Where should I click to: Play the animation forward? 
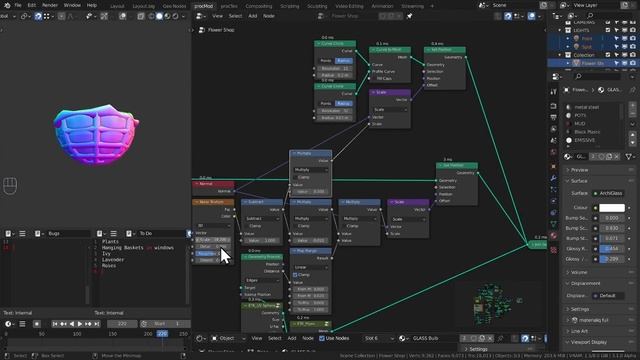click(x=80, y=324)
